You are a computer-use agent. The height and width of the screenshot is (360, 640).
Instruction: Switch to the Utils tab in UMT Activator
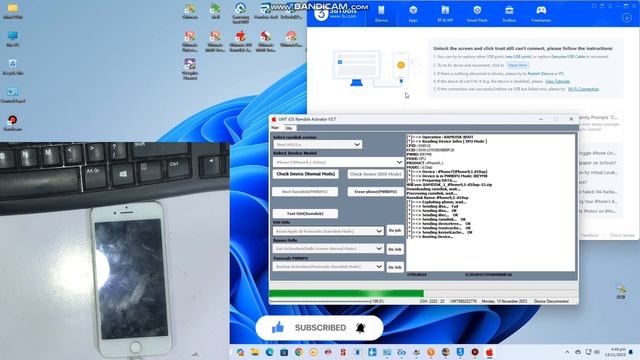click(289, 128)
